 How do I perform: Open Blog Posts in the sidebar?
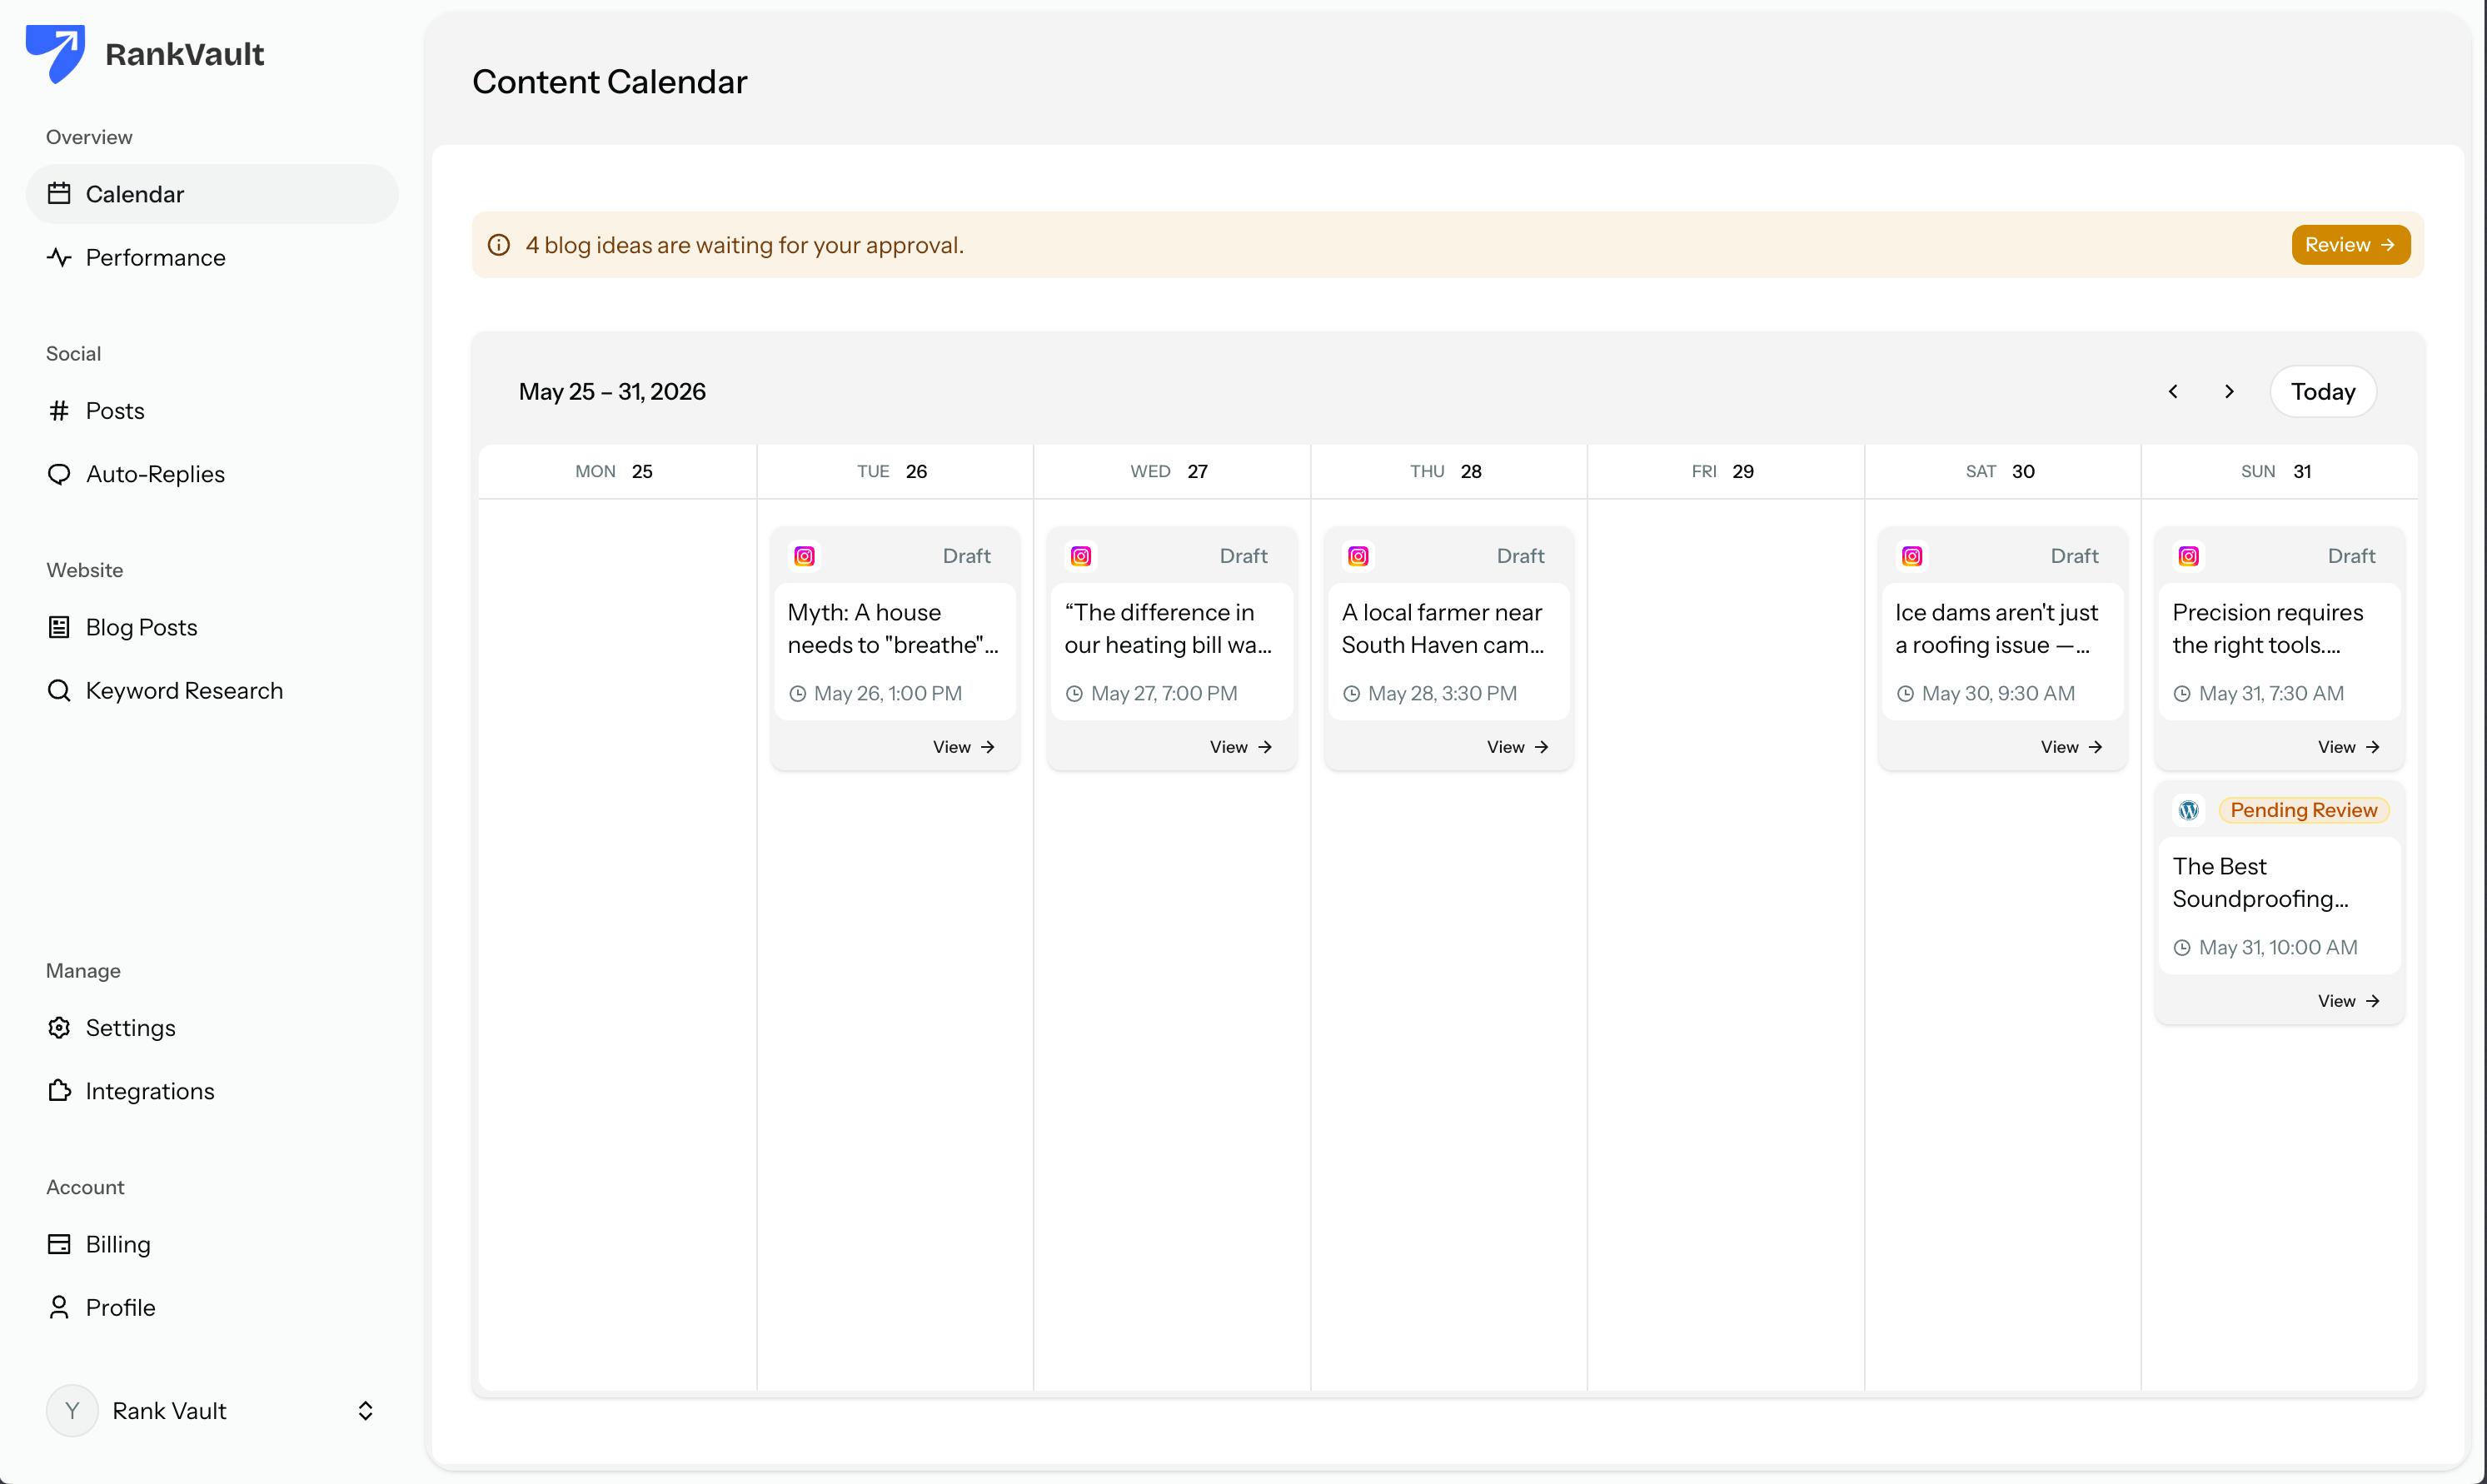click(212, 627)
